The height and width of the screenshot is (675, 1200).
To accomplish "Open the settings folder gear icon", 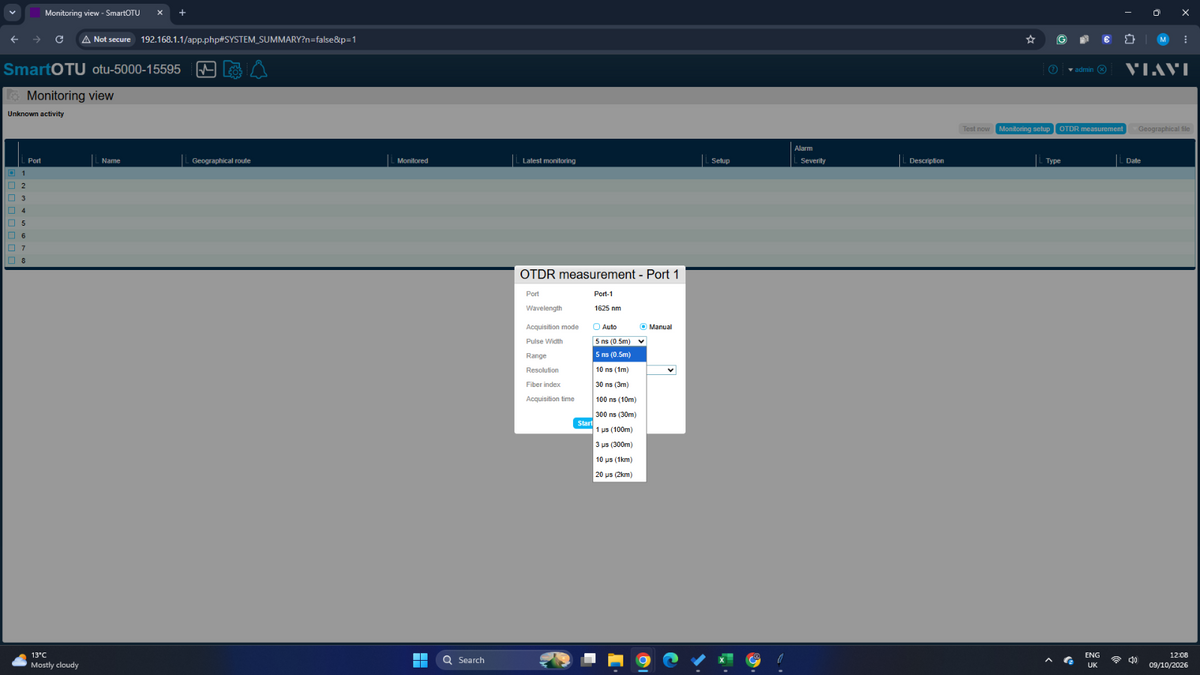I will pyautogui.click(x=232, y=70).
